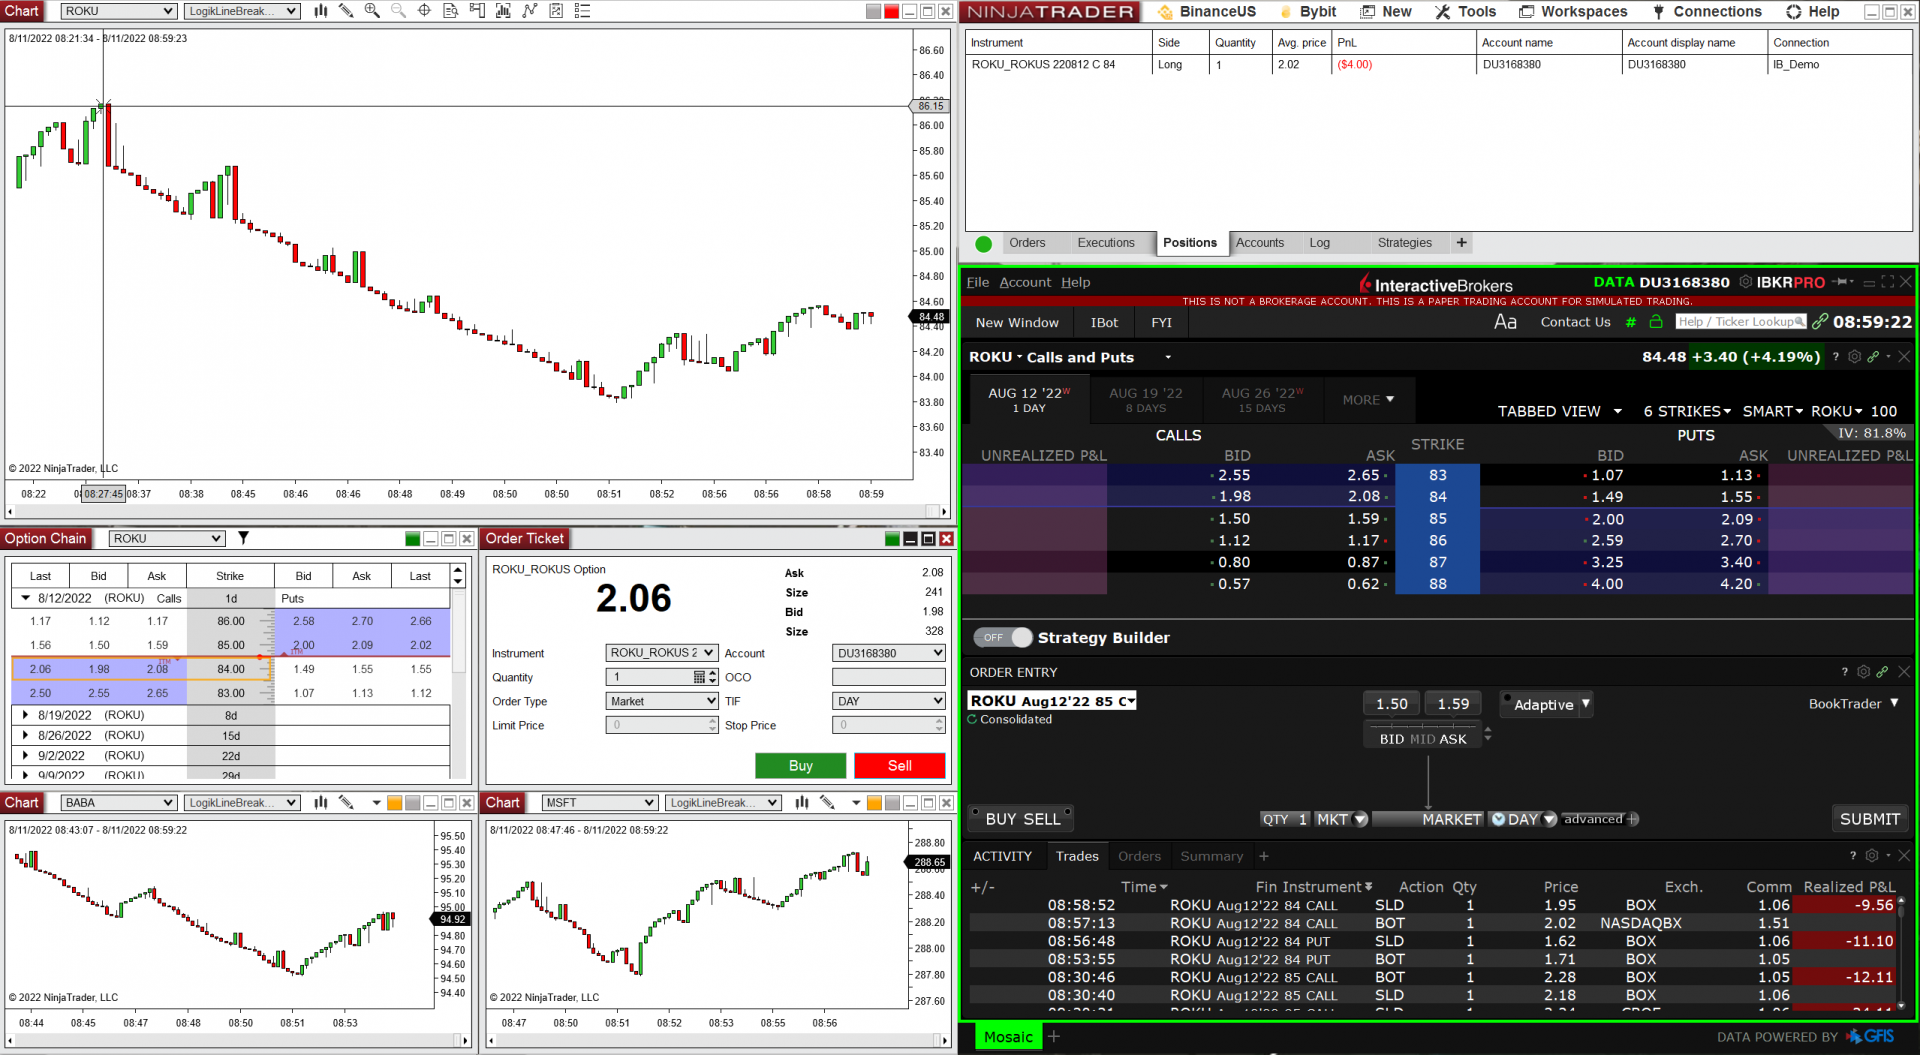Open settings gear next to DATA DU3168380
Screen dimensions: 1920x1055
click(1746, 282)
